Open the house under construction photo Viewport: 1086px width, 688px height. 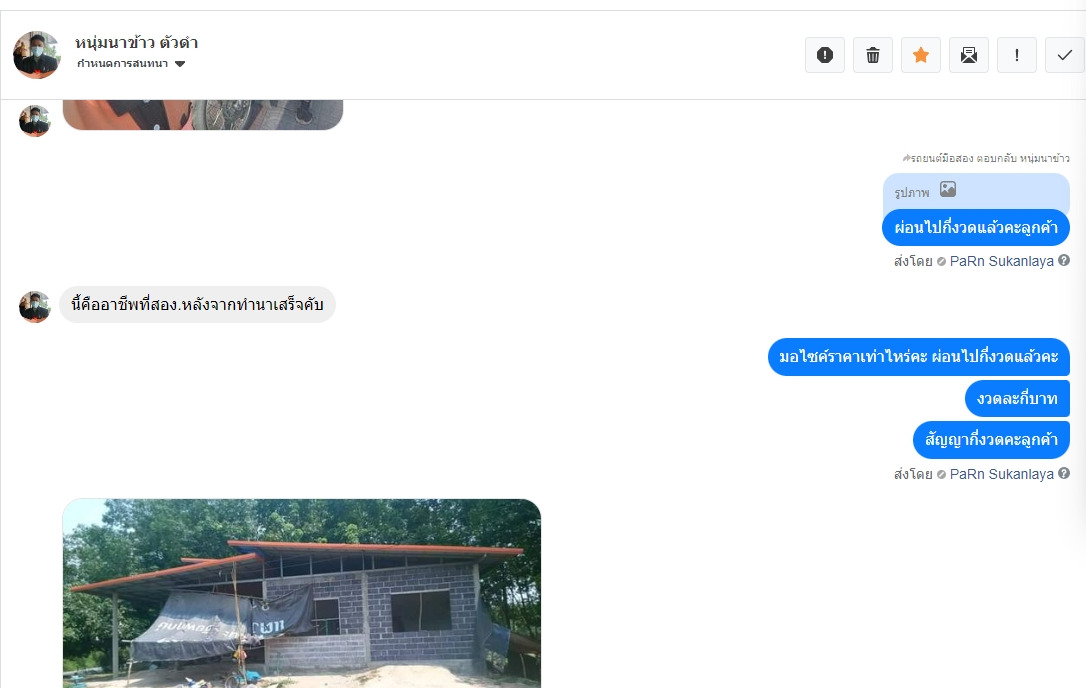pos(302,593)
